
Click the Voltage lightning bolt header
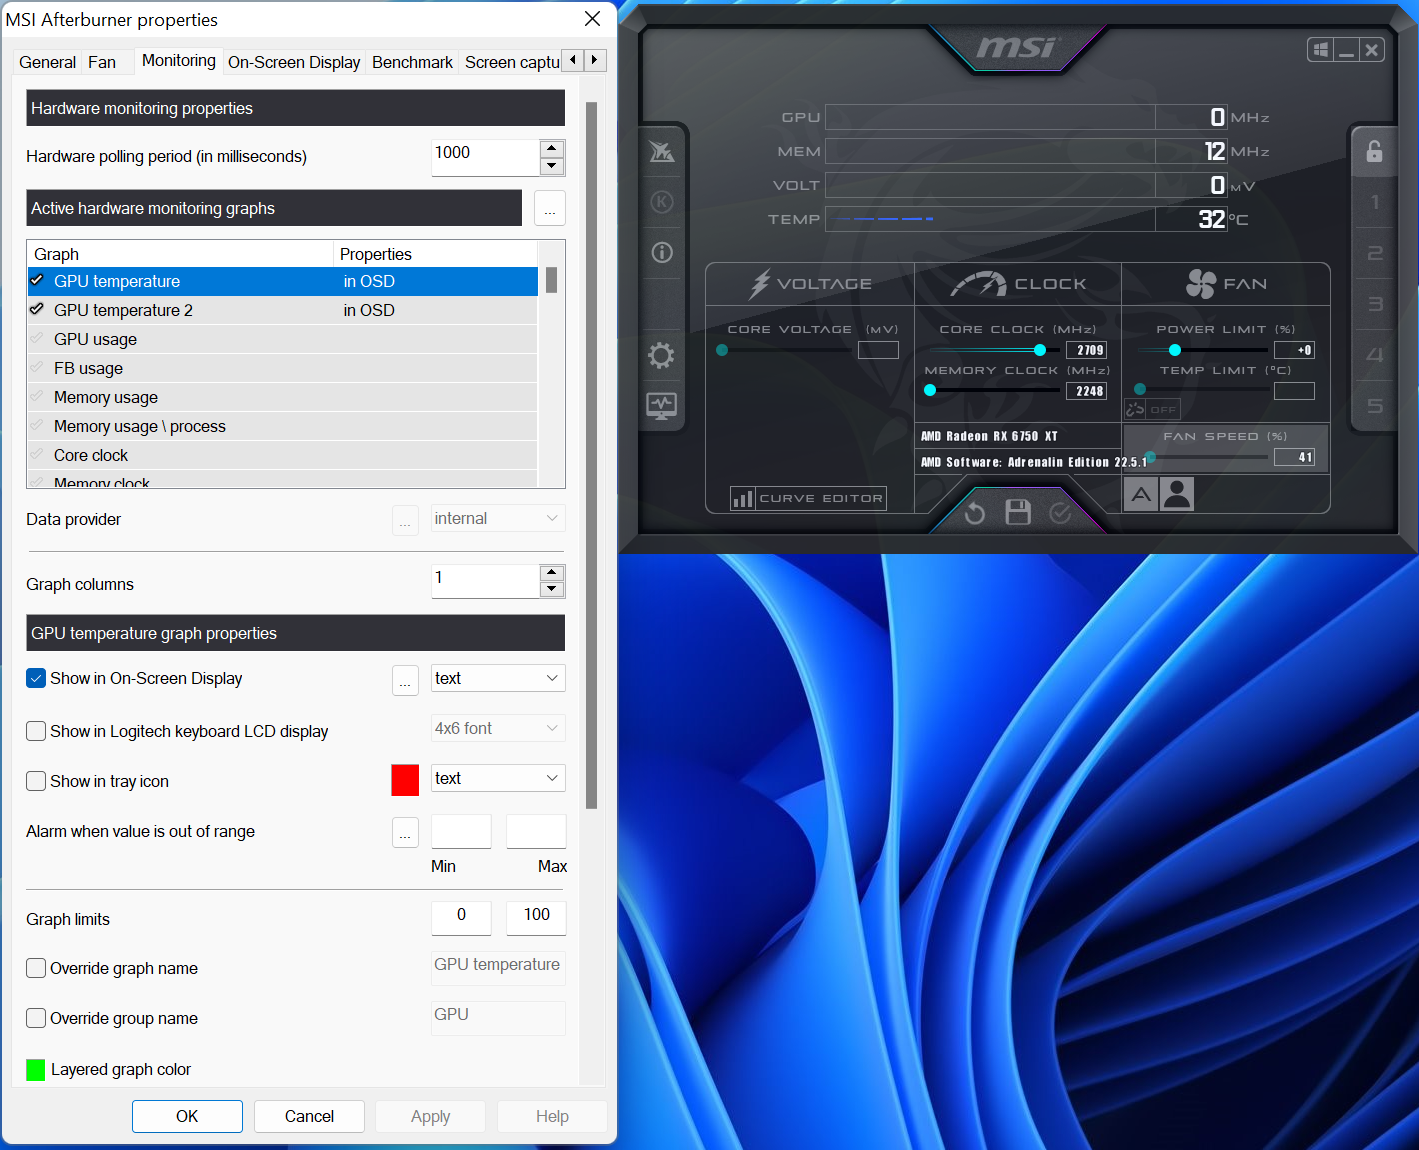tap(760, 284)
